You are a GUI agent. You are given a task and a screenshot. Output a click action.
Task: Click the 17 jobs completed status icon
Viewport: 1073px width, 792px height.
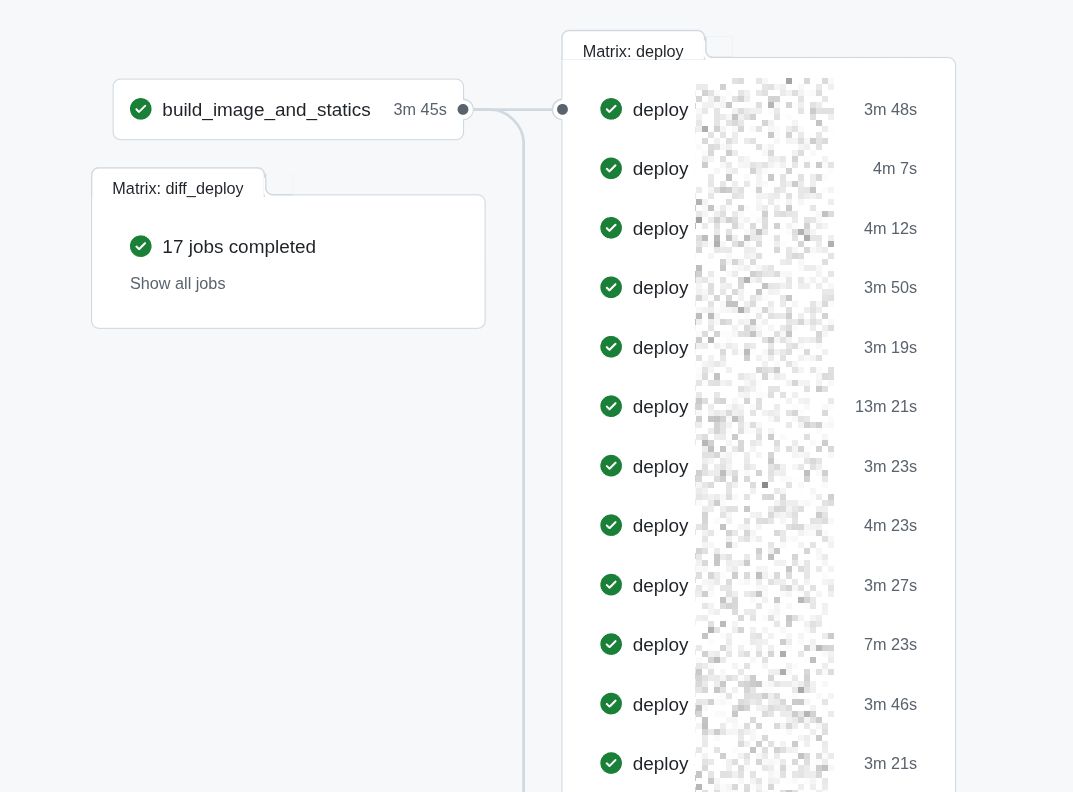(141, 246)
